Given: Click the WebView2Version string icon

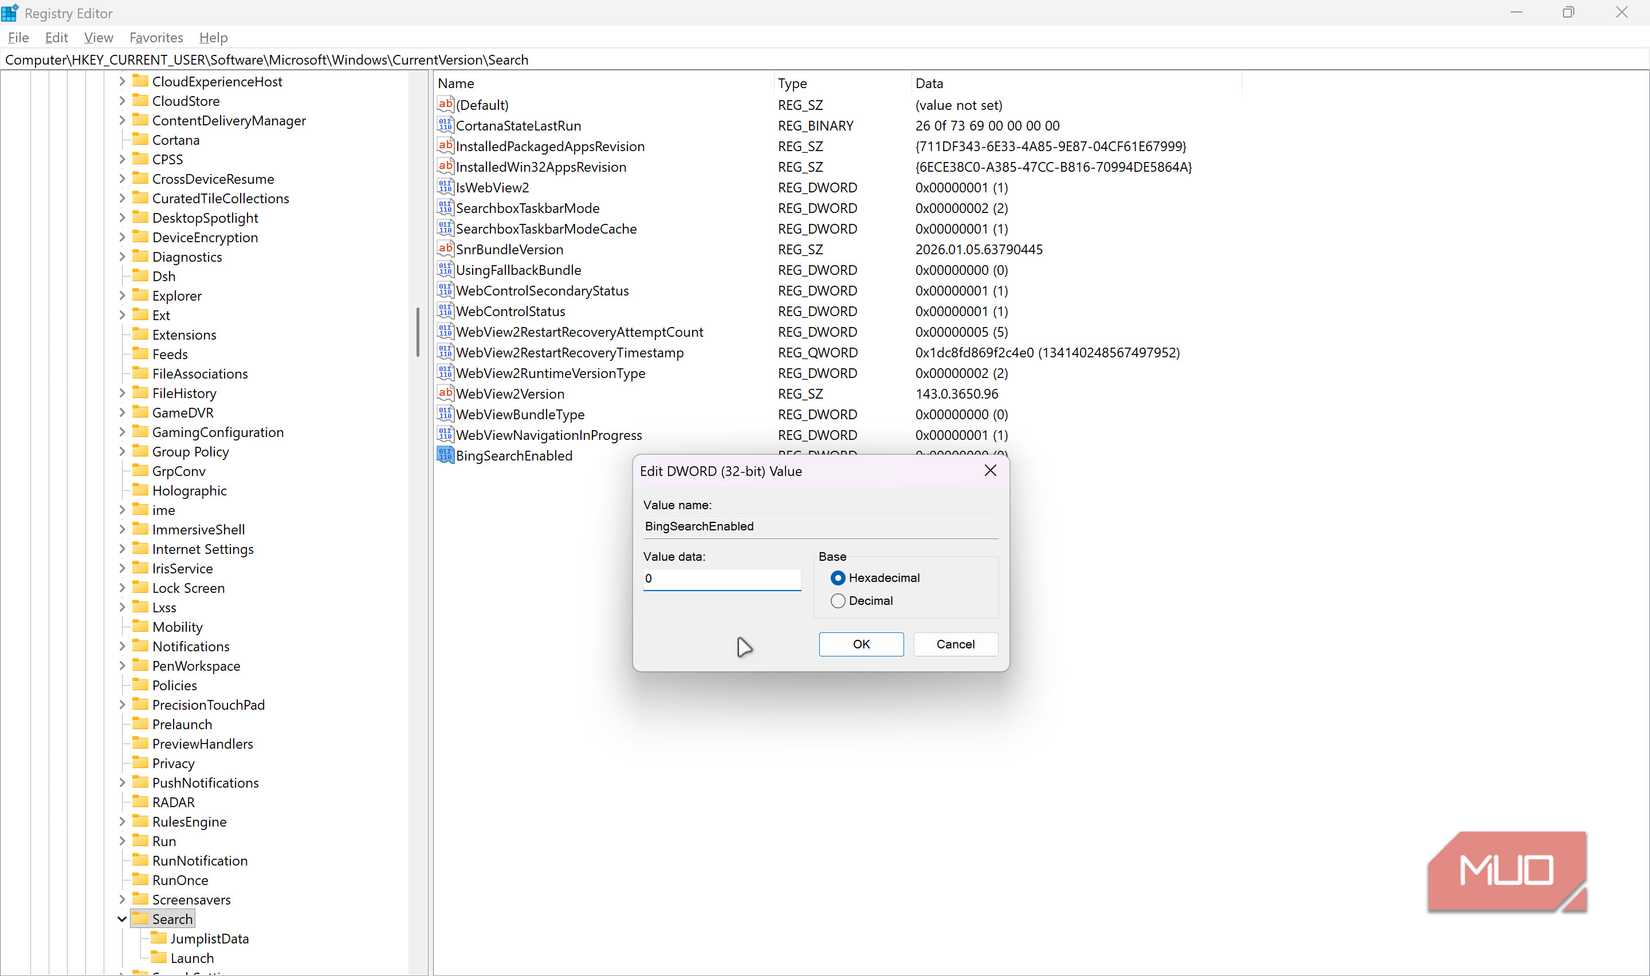Looking at the screenshot, I should pos(446,393).
